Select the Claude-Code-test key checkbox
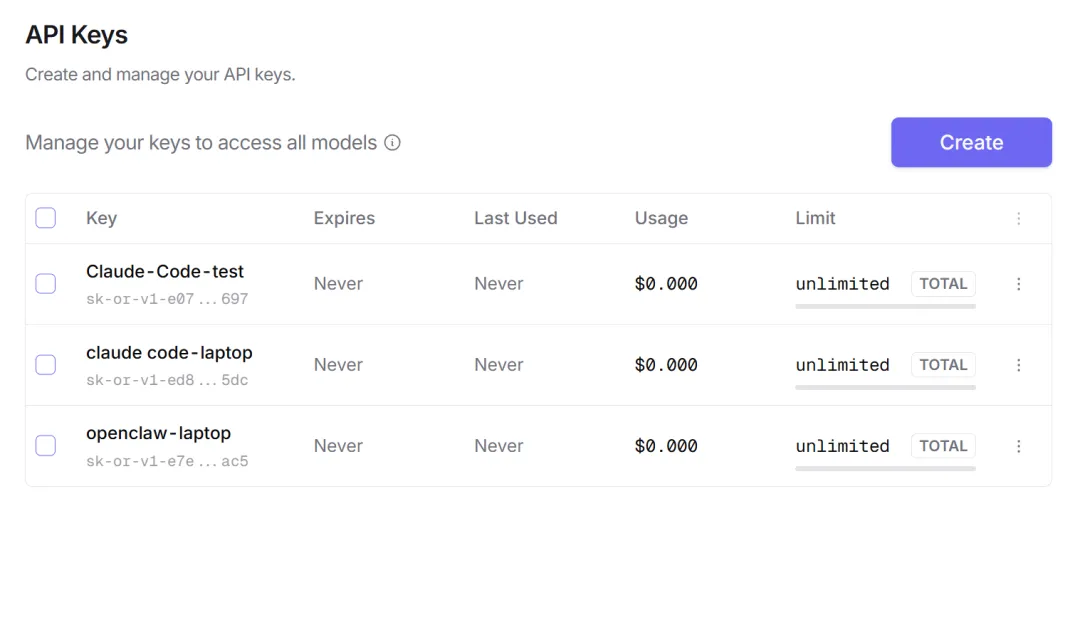Viewport: 1080px width, 622px height. tap(46, 284)
